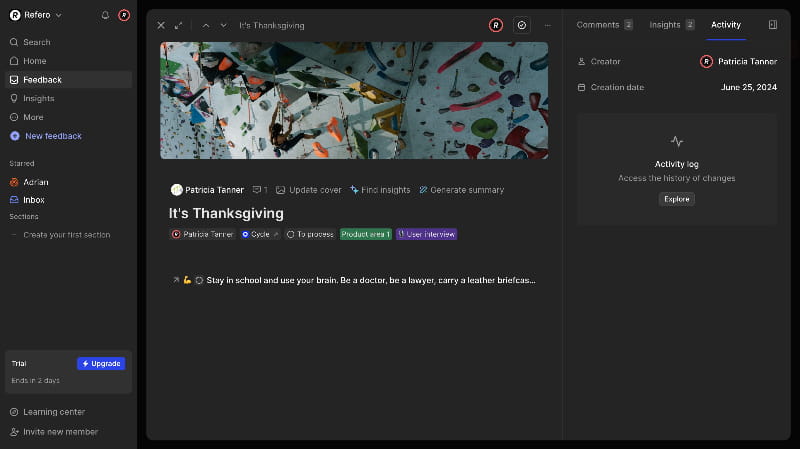Click Generate summary
This screenshot has height=449, width=800.
pyautogui.click(x=462, y=190)
